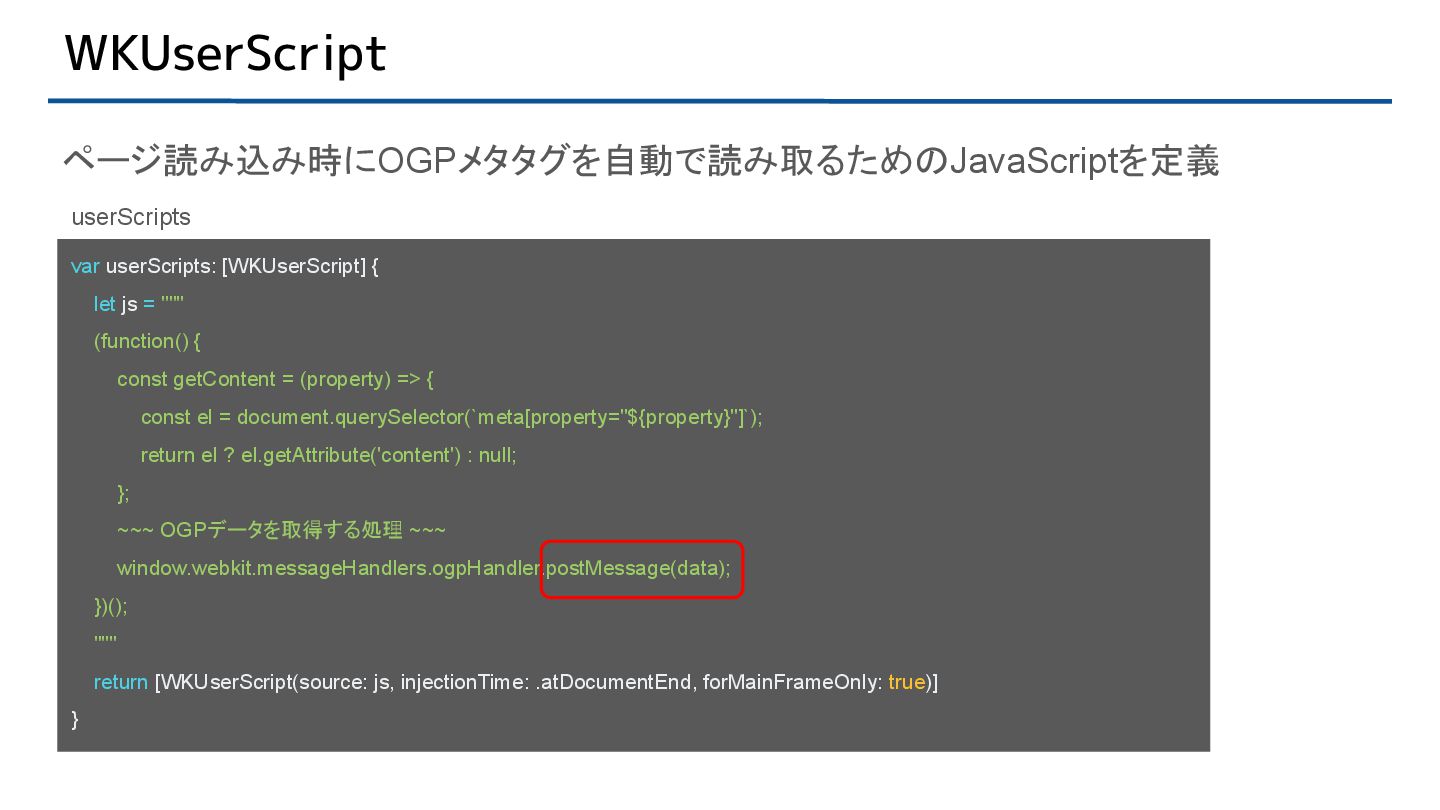Click the userScripts label above the code
1440x810 pixels.
click(x=131, y=217)
